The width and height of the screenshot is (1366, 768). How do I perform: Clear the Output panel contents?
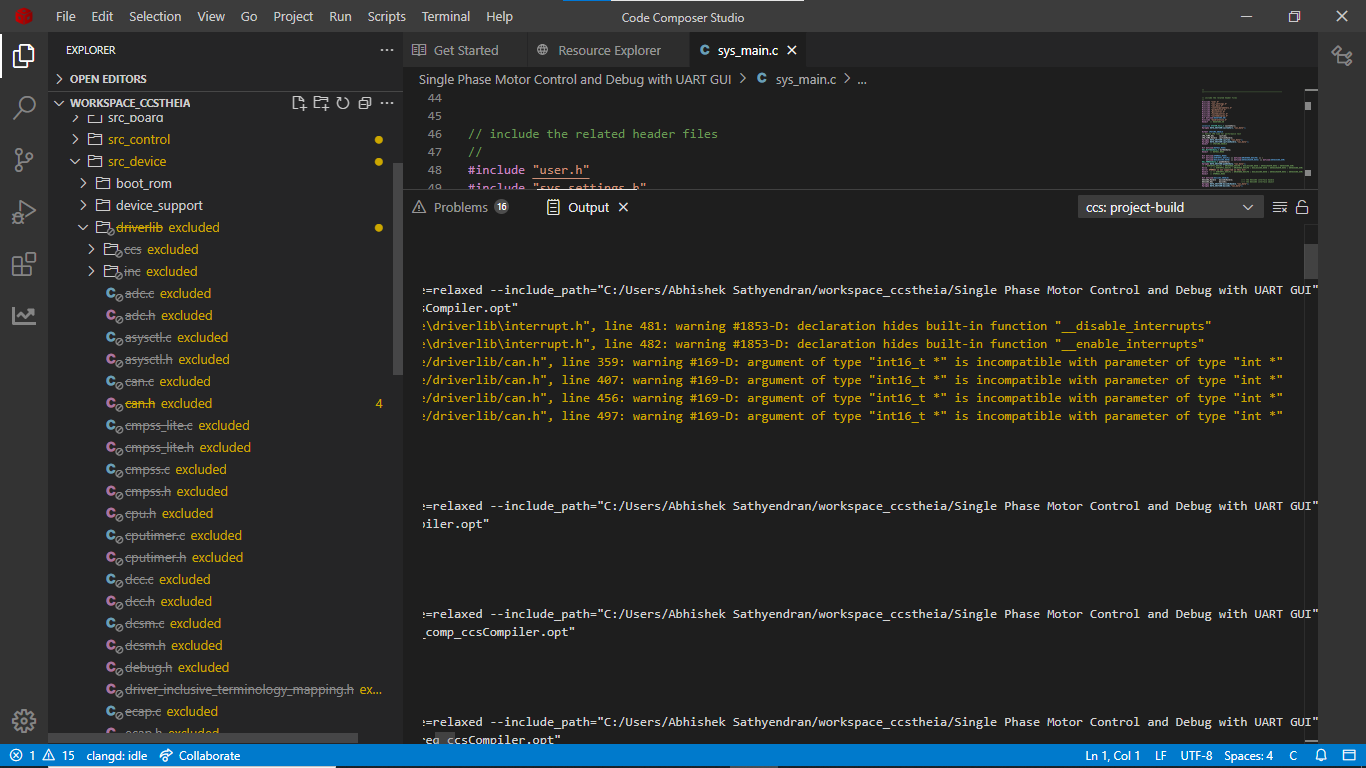pos(1280,207)
